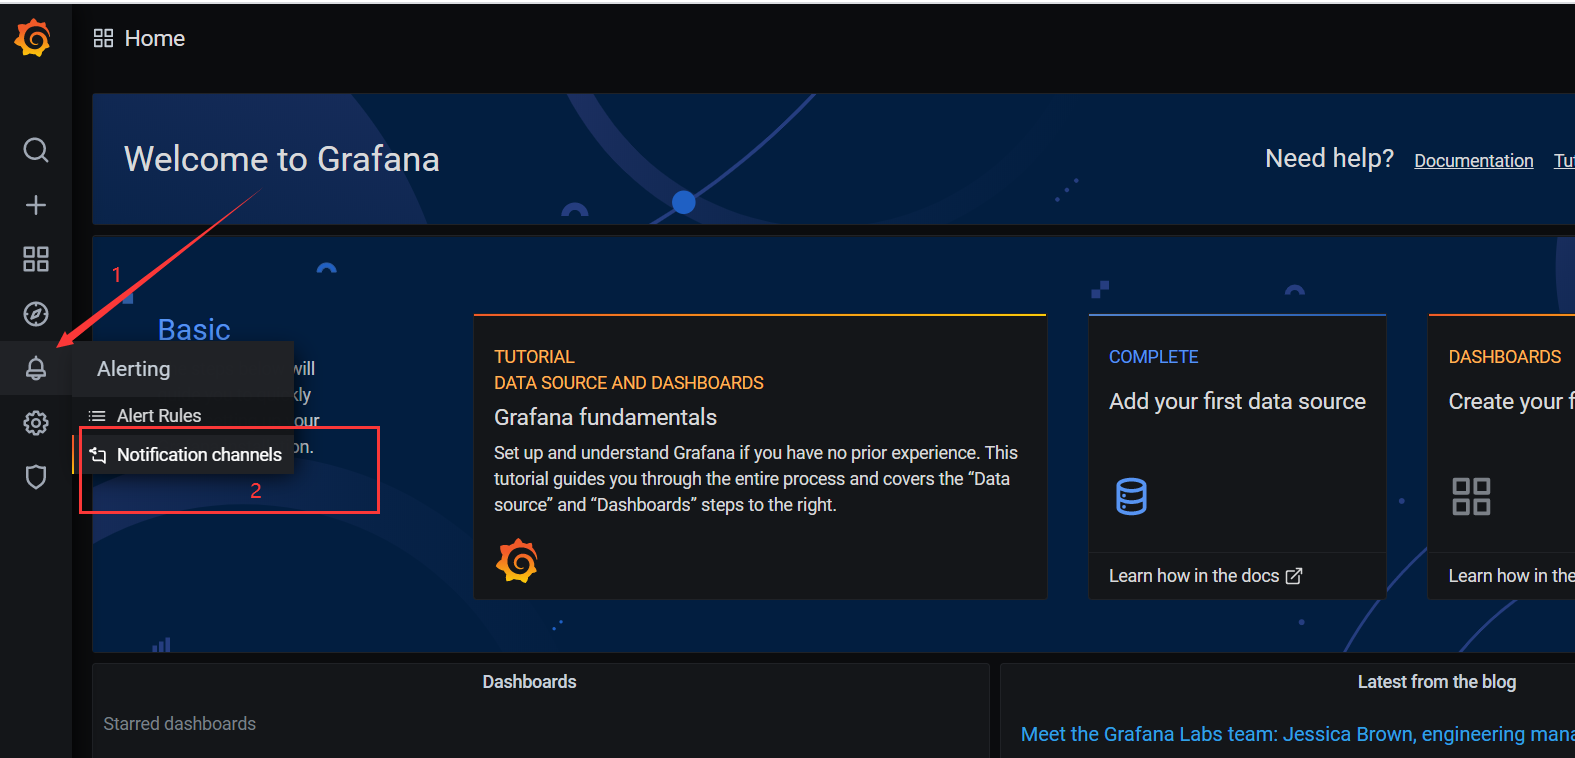Open the Documentation link

point(1473,161)
